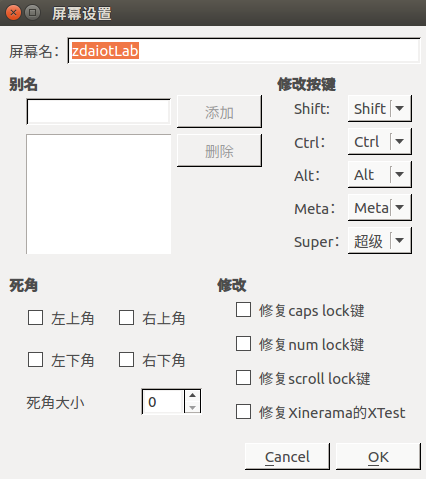This screenshot has height=479, width=426.
Task: Open the Super modifier dropdown
Action: pos(380,240)
